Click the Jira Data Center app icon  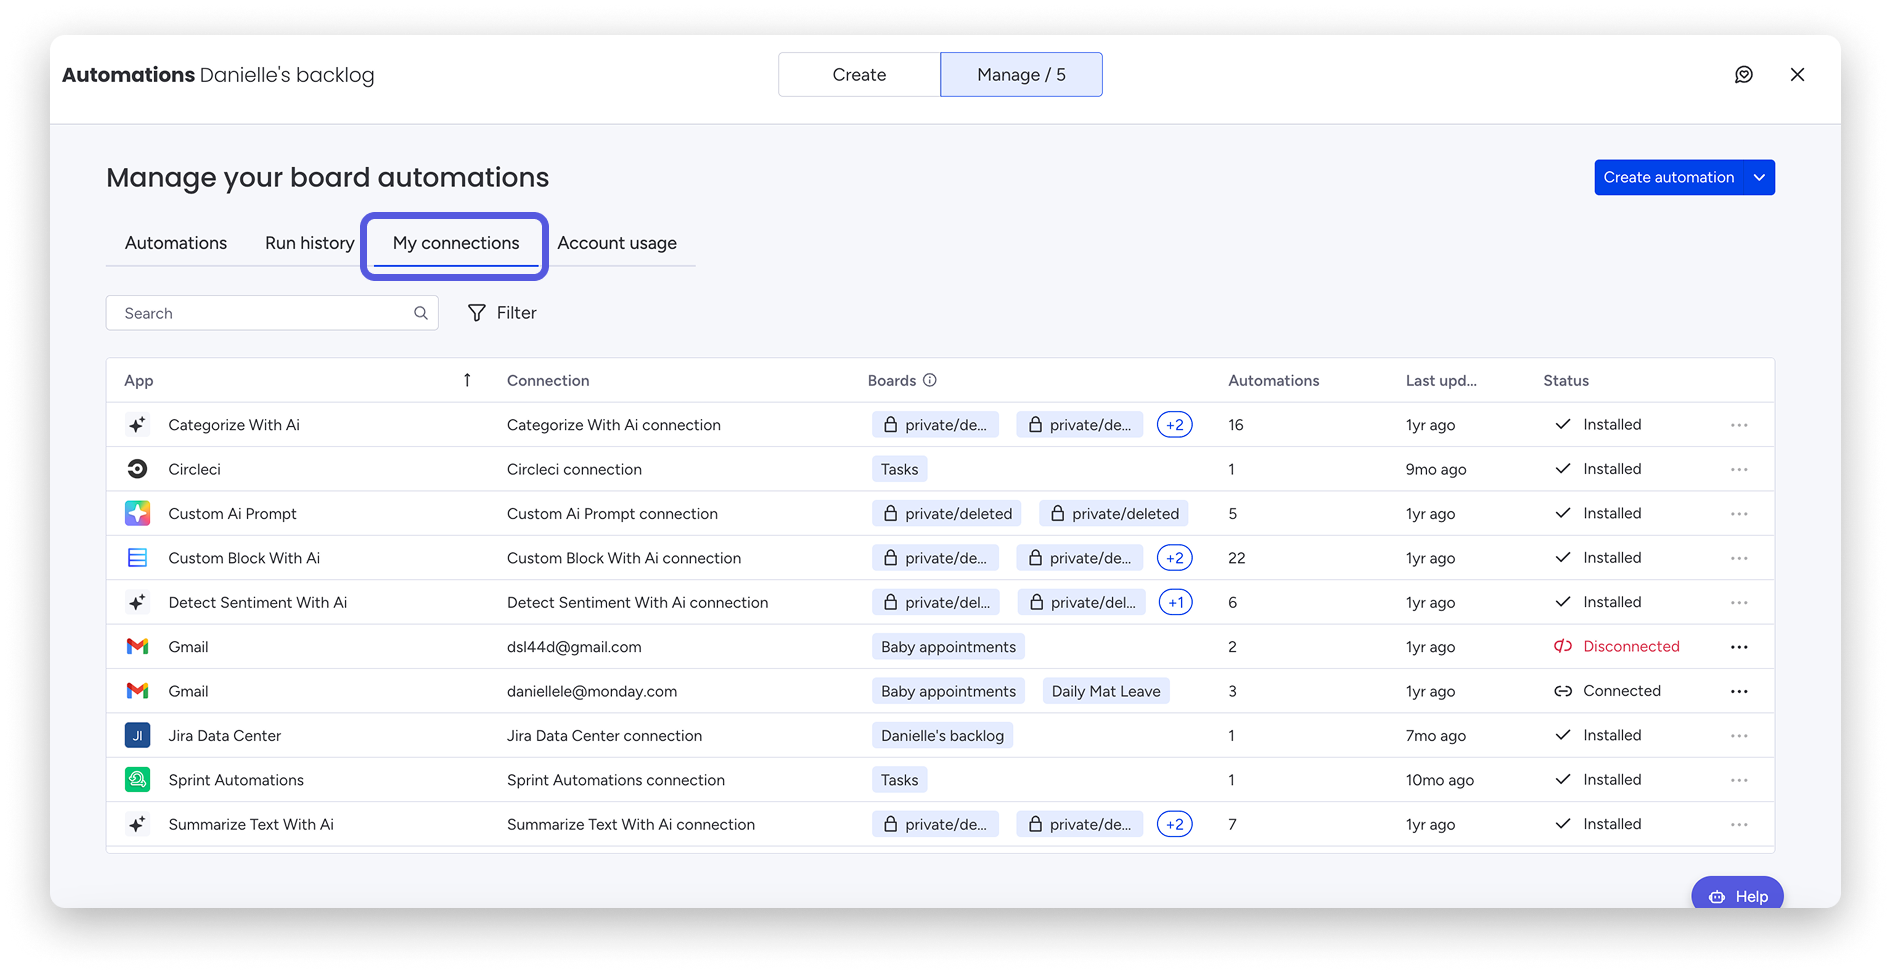point(137,735)
